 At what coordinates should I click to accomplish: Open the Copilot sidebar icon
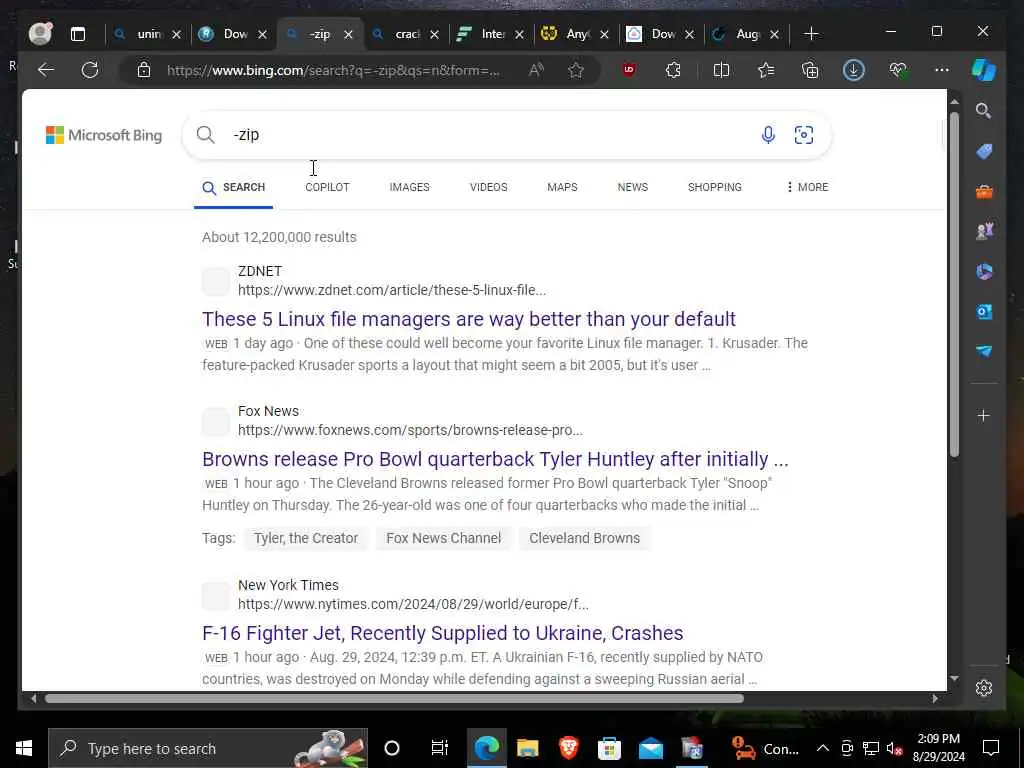point(984,70)
